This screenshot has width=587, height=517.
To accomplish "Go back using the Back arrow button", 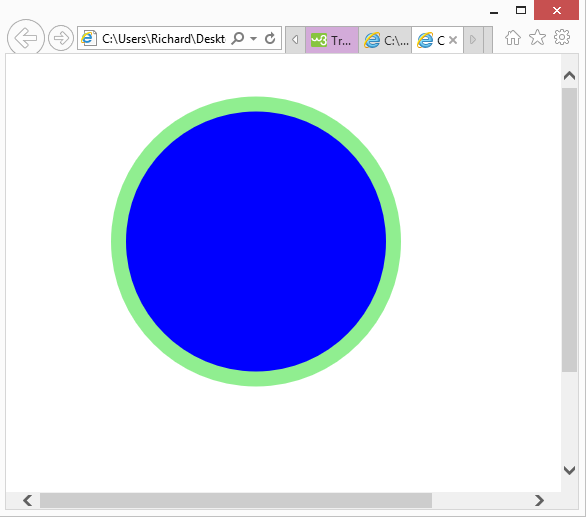I will point(26,37).
